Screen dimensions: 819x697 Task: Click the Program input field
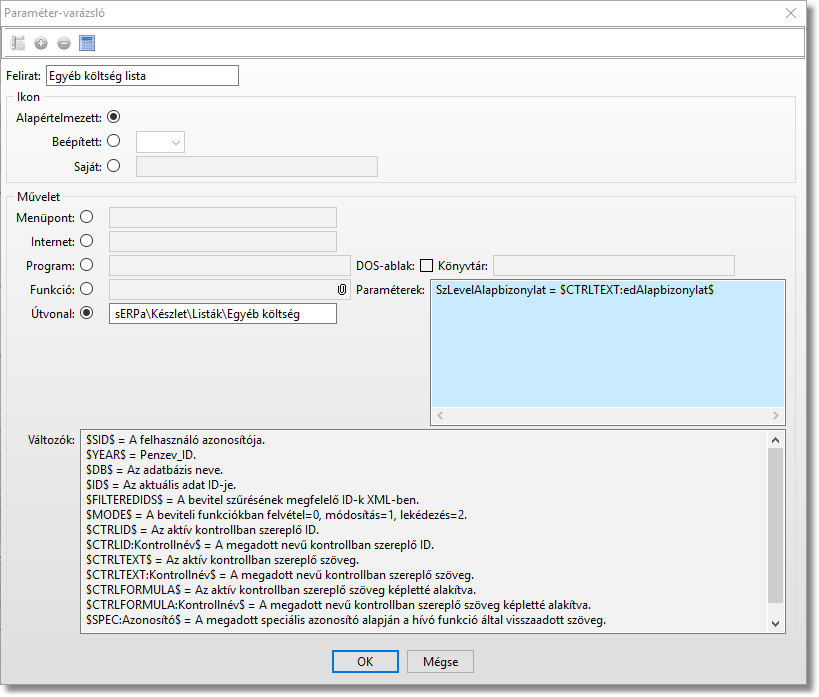tap(230, 265)
